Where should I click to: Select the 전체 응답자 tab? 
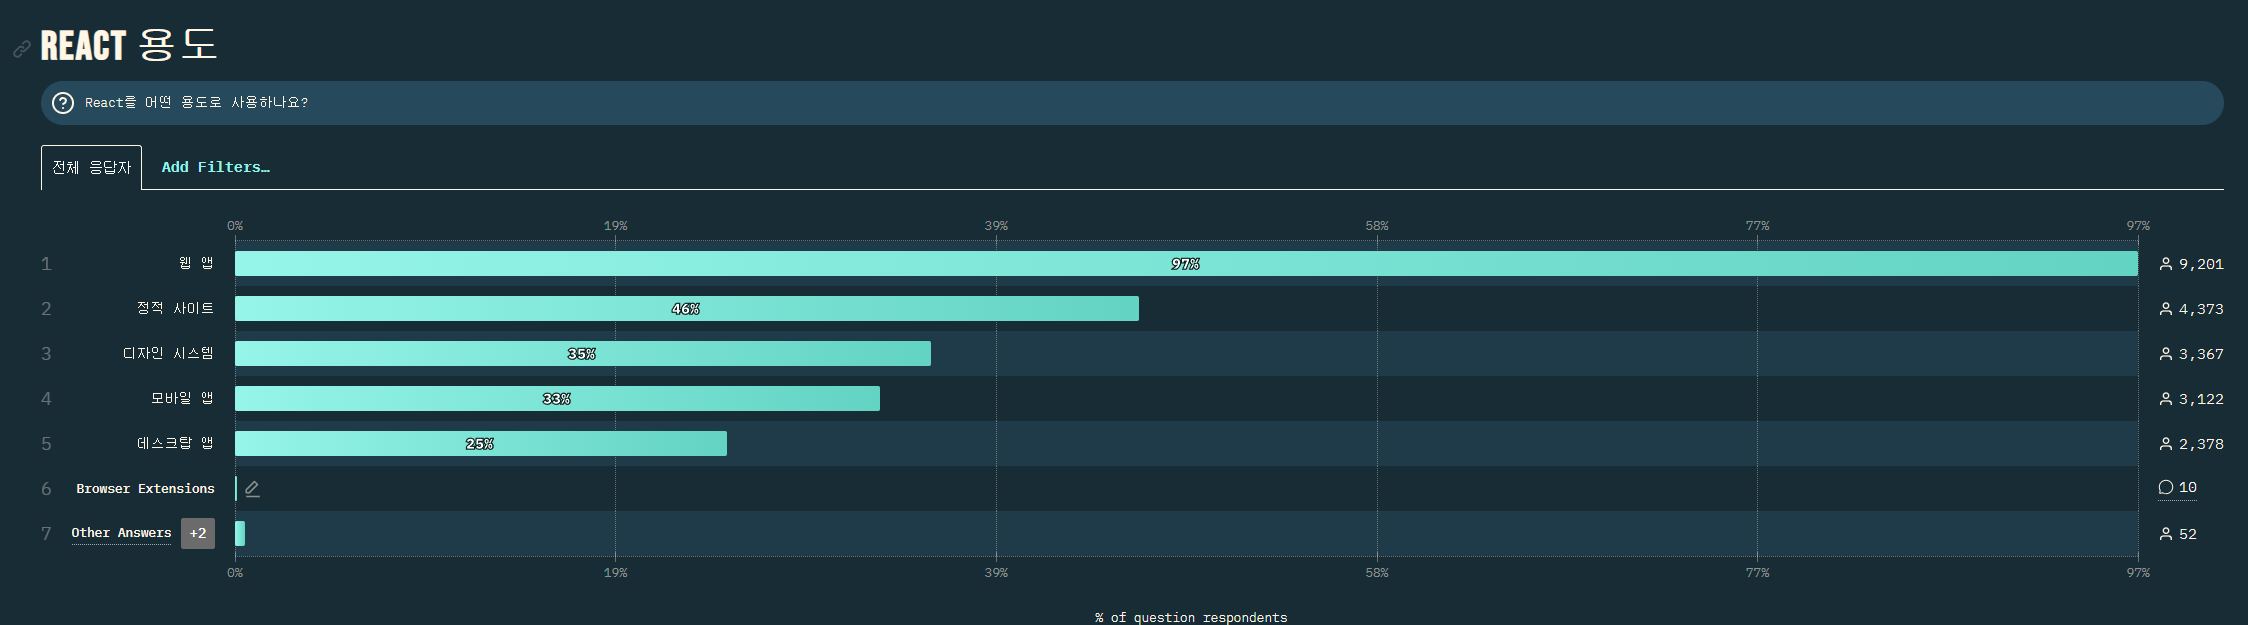[x=91, y=167]
